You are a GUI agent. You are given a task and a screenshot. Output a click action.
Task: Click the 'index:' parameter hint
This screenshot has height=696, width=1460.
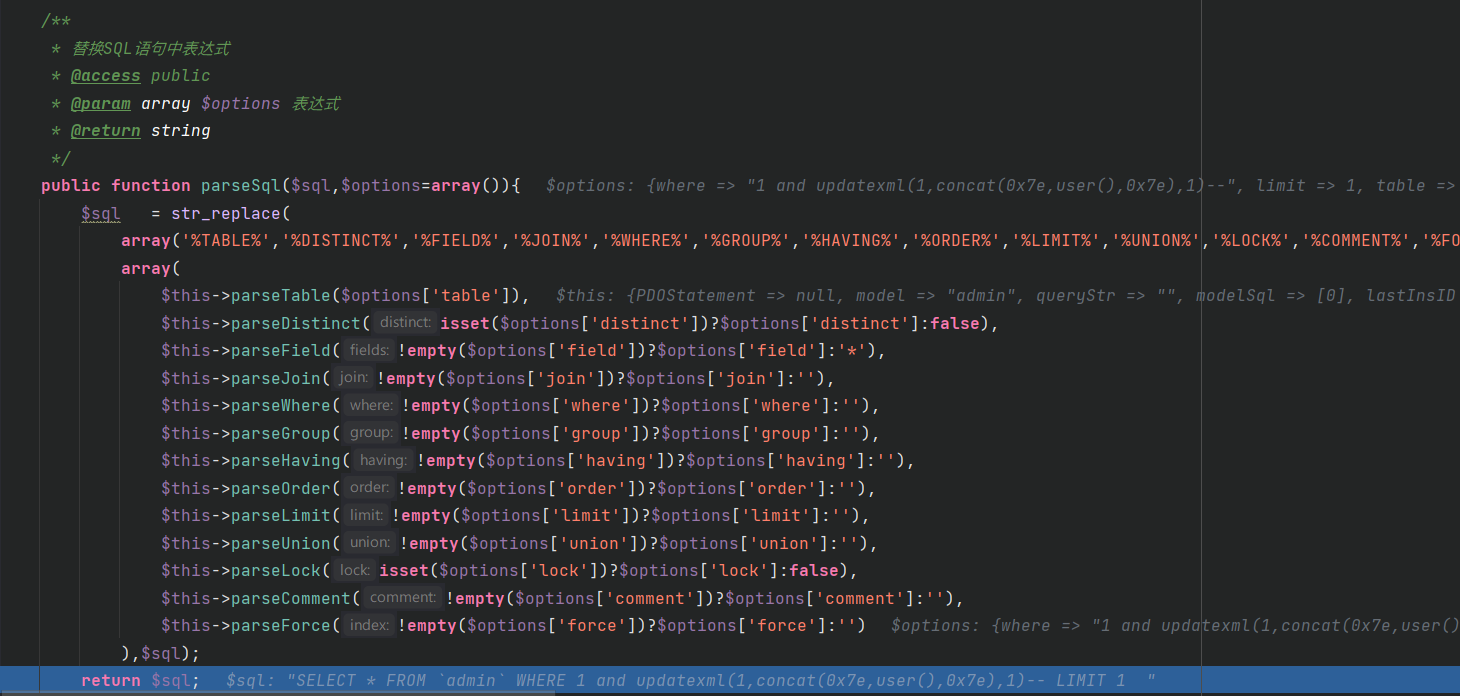click(369, 626)
